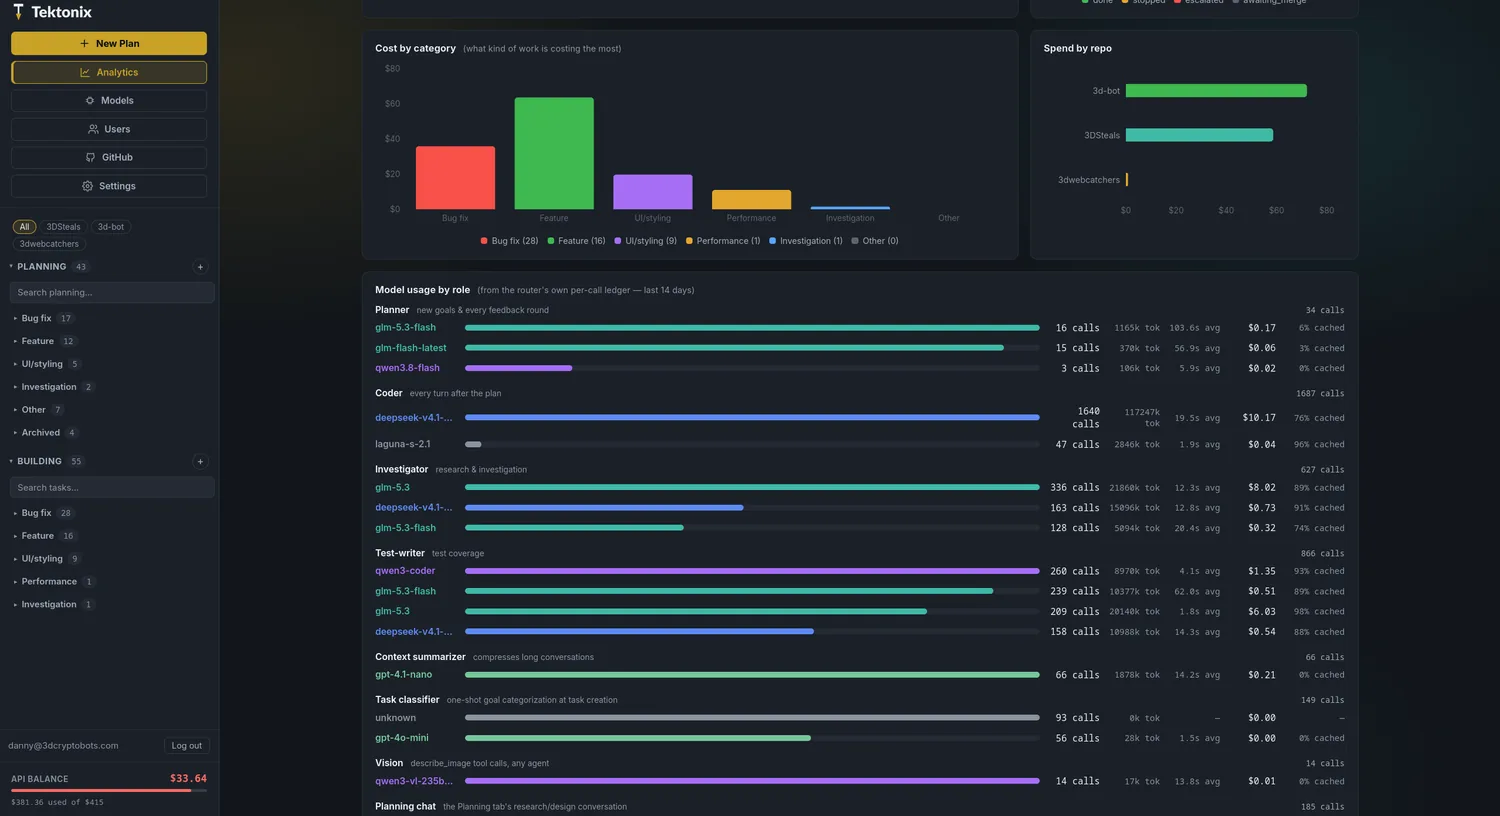Click the Tektonix logo icon
Viewport: 1500px width, 816px height.
18,12
